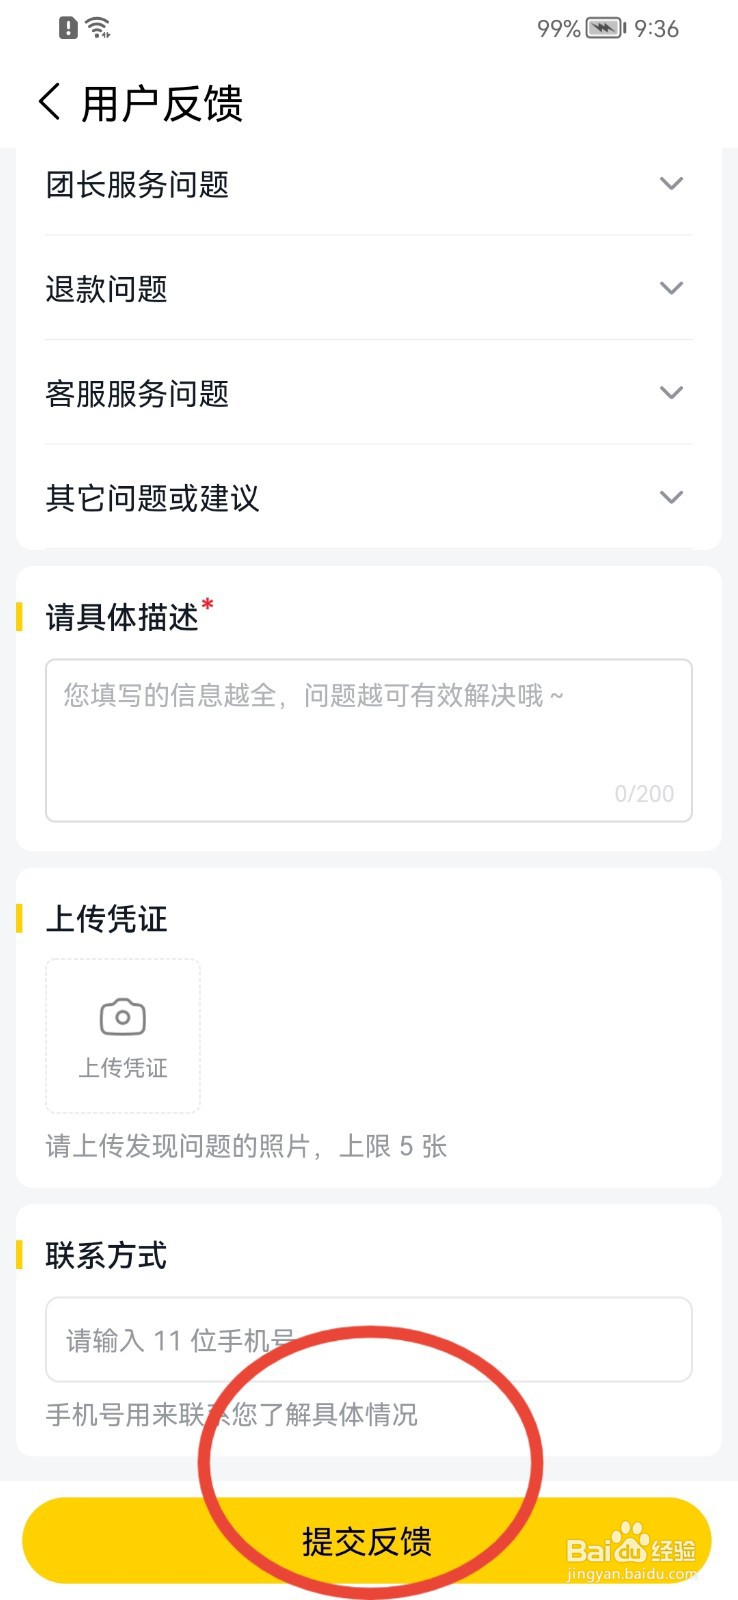The width and height of the screenshot is (738, 1600).
Task: Expand the 其它问题或建议 chevron
Action: (671, 497)
